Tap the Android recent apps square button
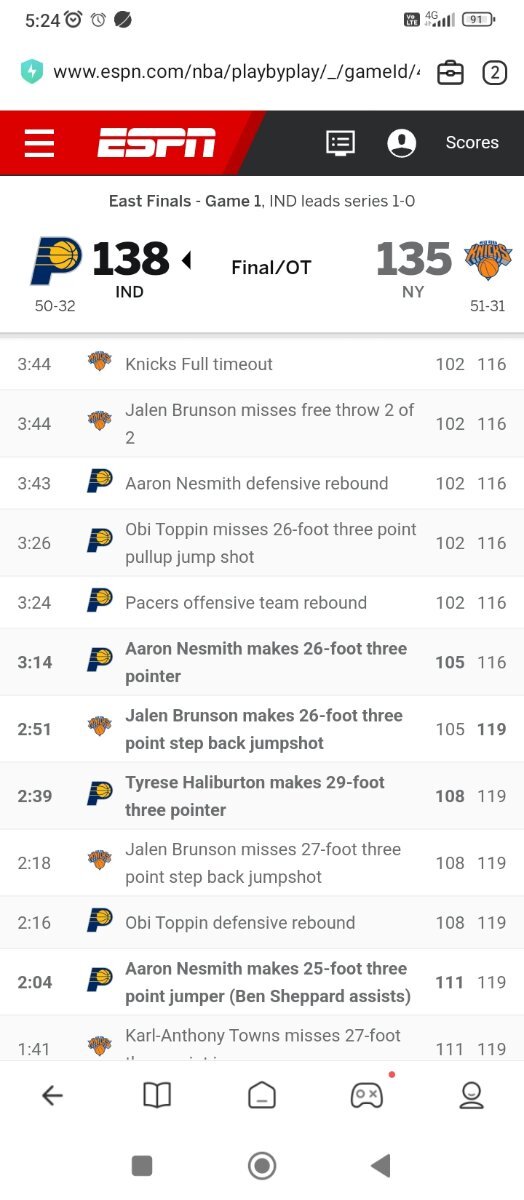The image size is (524, 1200). 142,1165
